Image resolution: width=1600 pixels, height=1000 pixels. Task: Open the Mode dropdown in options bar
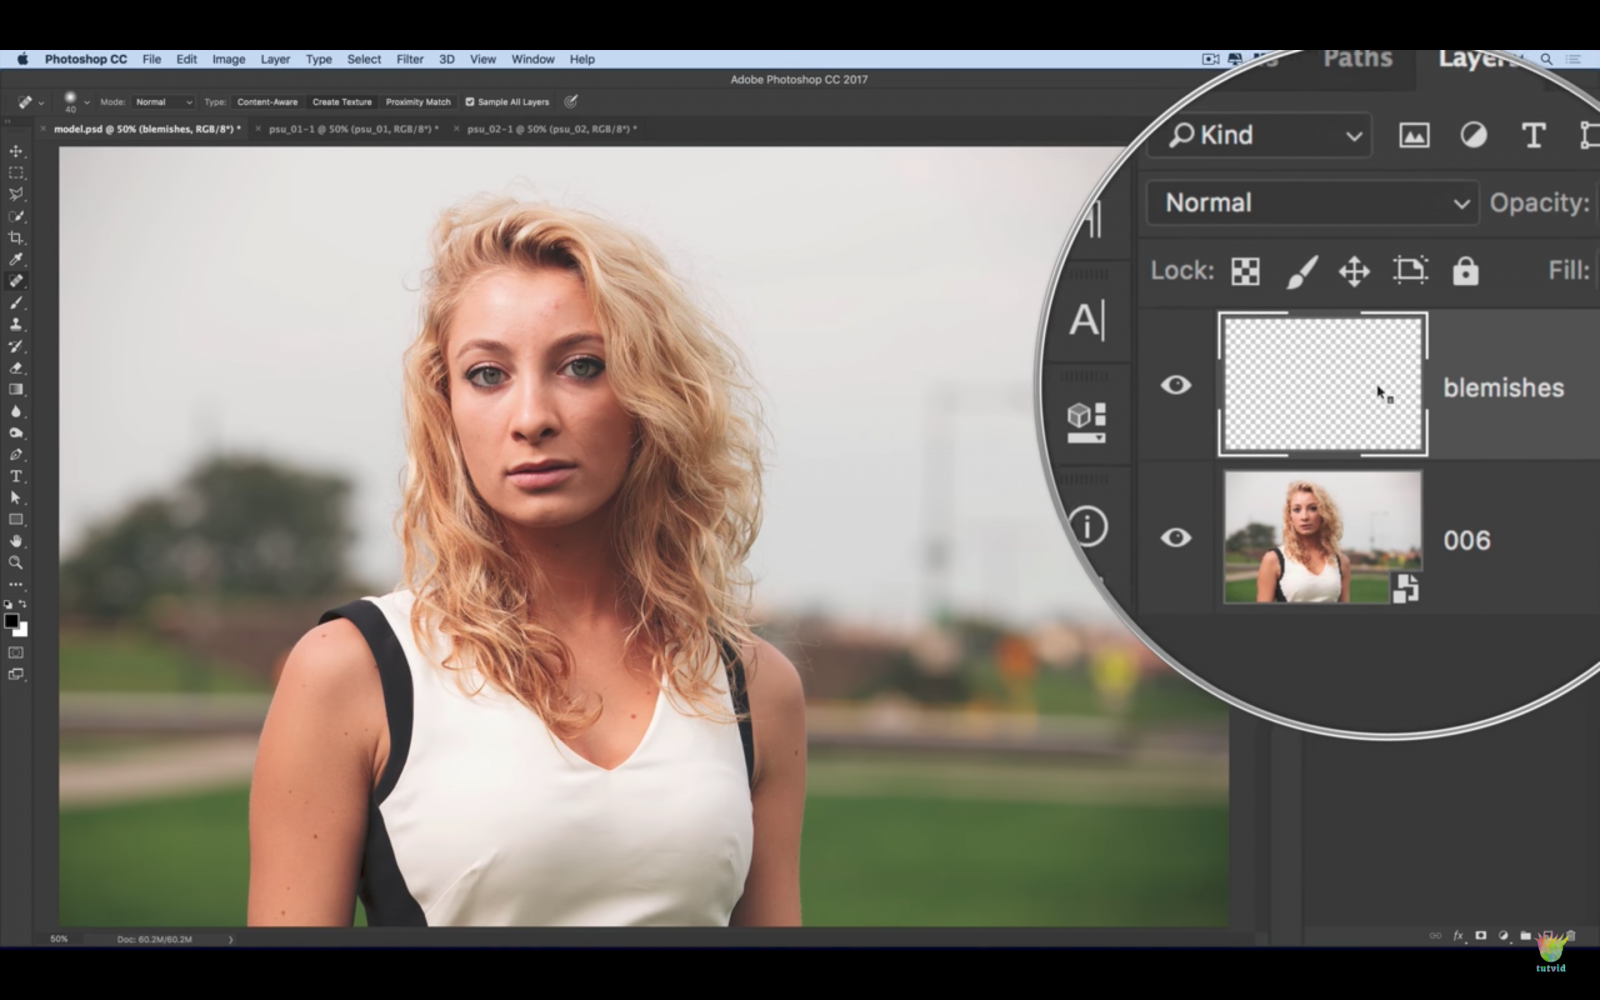pos(162,101)
